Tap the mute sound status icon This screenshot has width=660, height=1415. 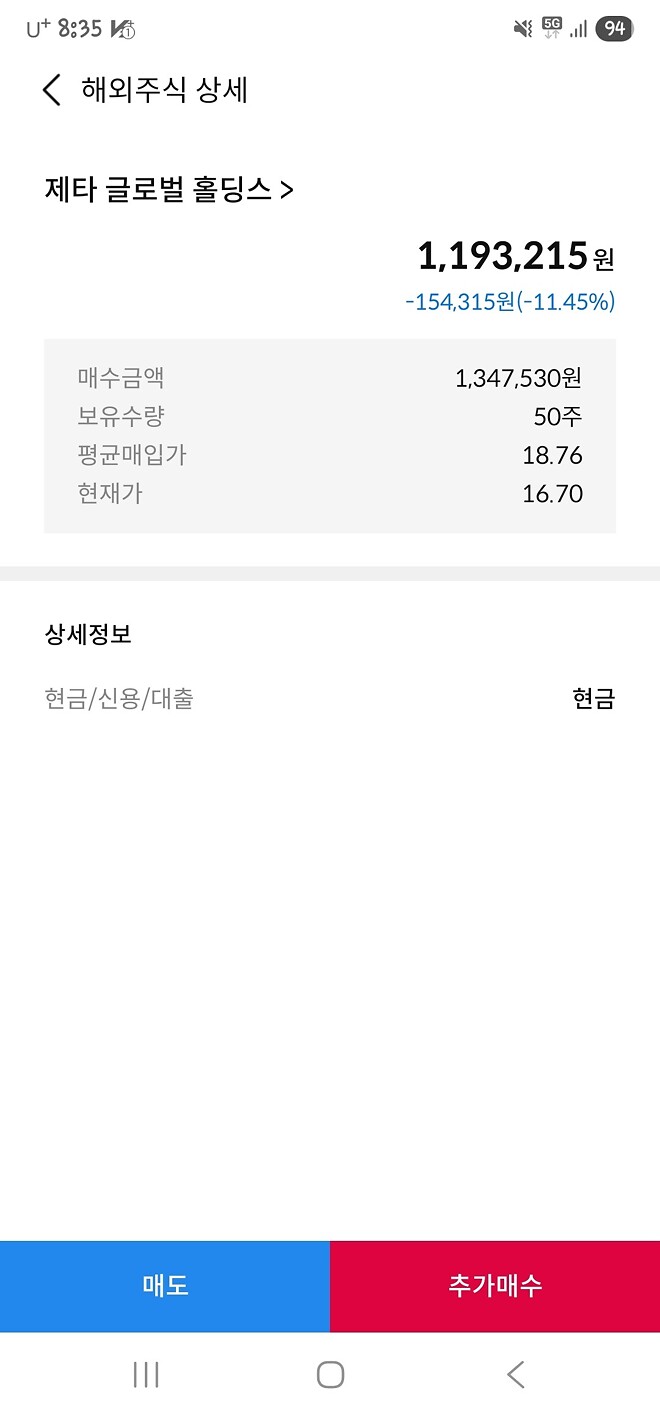pyautogui.click(x=521, y=29)
